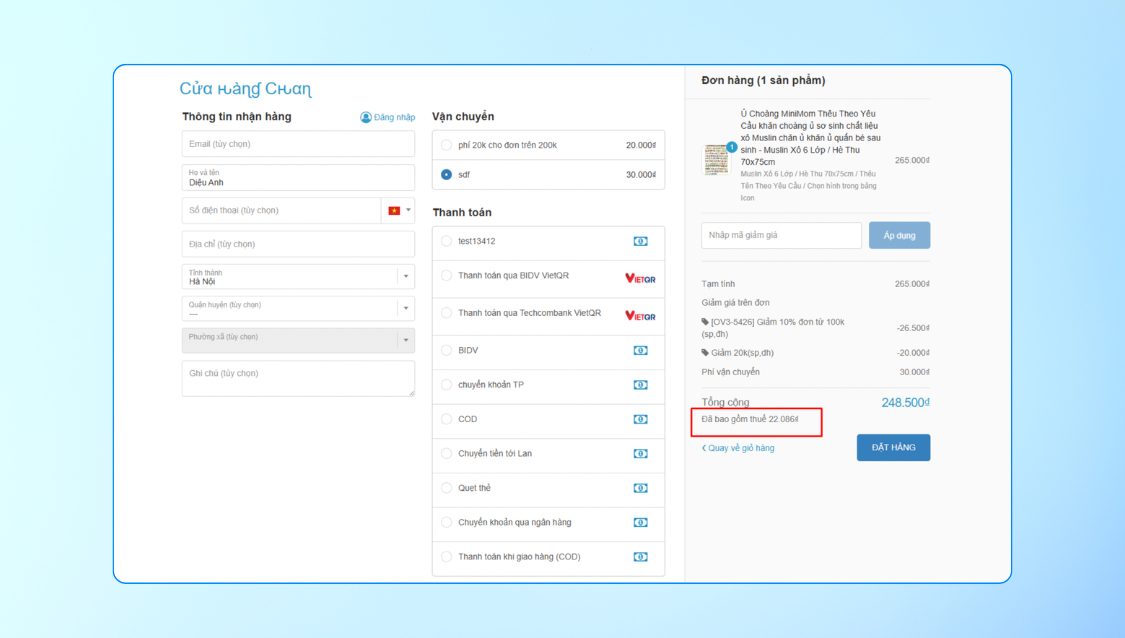Select shipping option phí 20k cho đơn trên 200k
The image size is (1125, 638).
[x=446, y=145]
